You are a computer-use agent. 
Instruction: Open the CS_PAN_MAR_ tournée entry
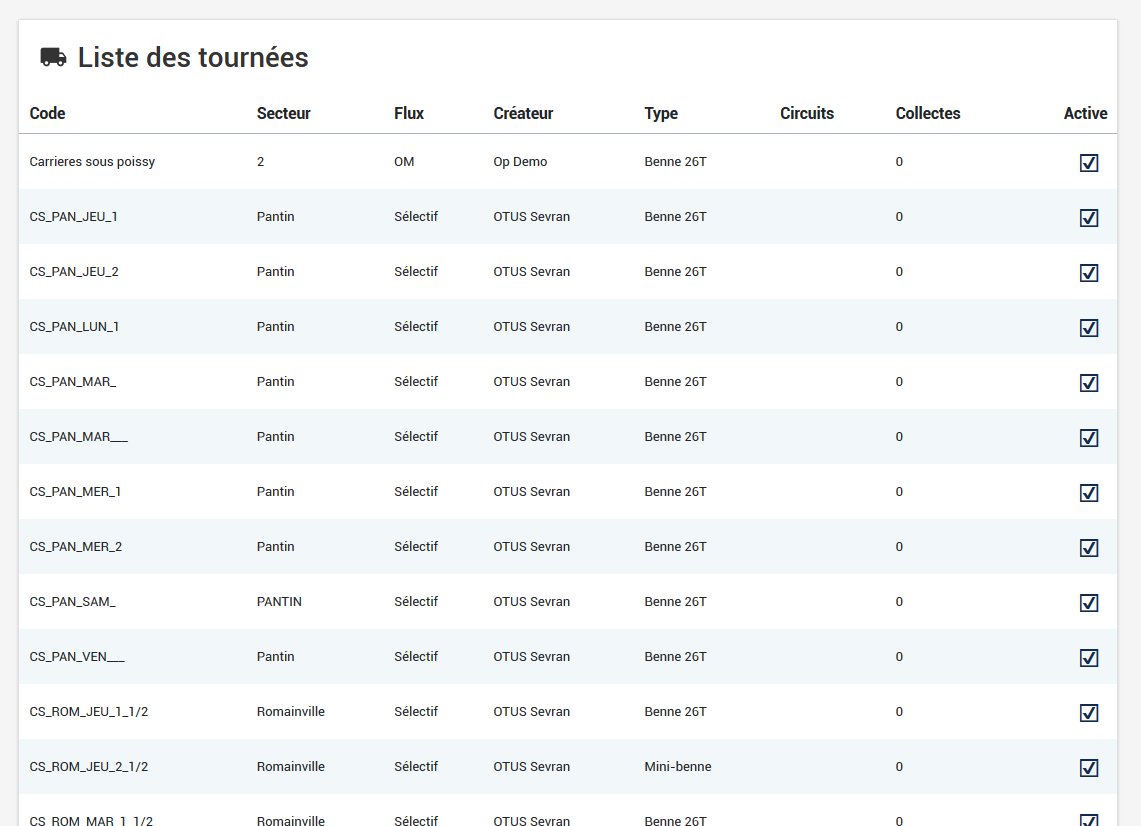pos(73,382)
